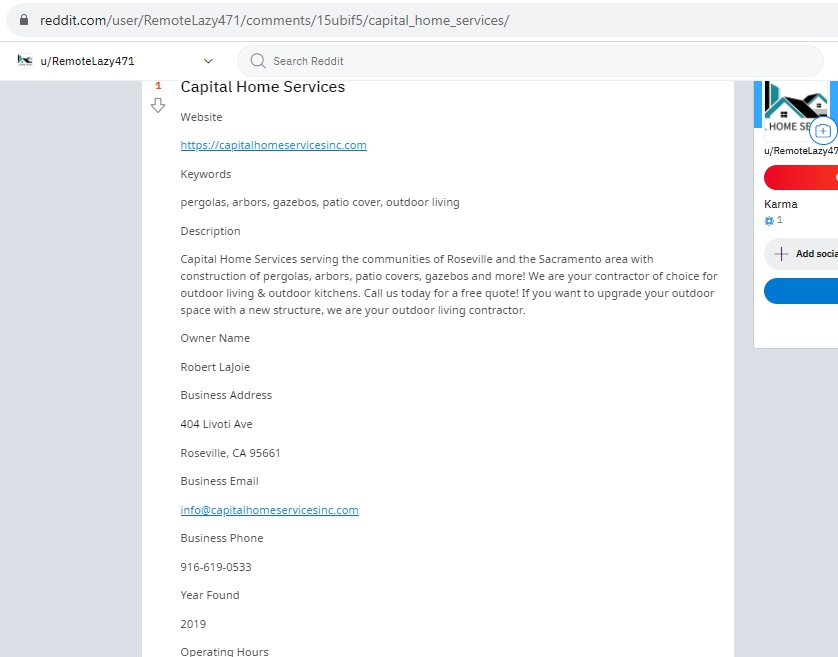Click the u/RemoteLazy471 avatar icon in header
Viewport: 838px width, 657px height.
point(25,61)
